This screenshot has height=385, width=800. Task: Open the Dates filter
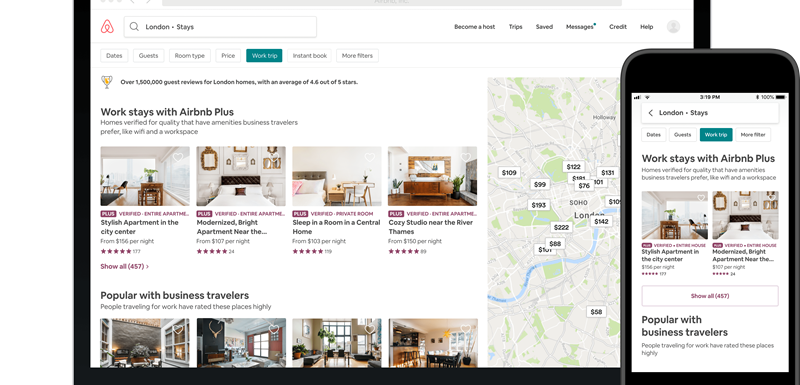pos(114,56)
